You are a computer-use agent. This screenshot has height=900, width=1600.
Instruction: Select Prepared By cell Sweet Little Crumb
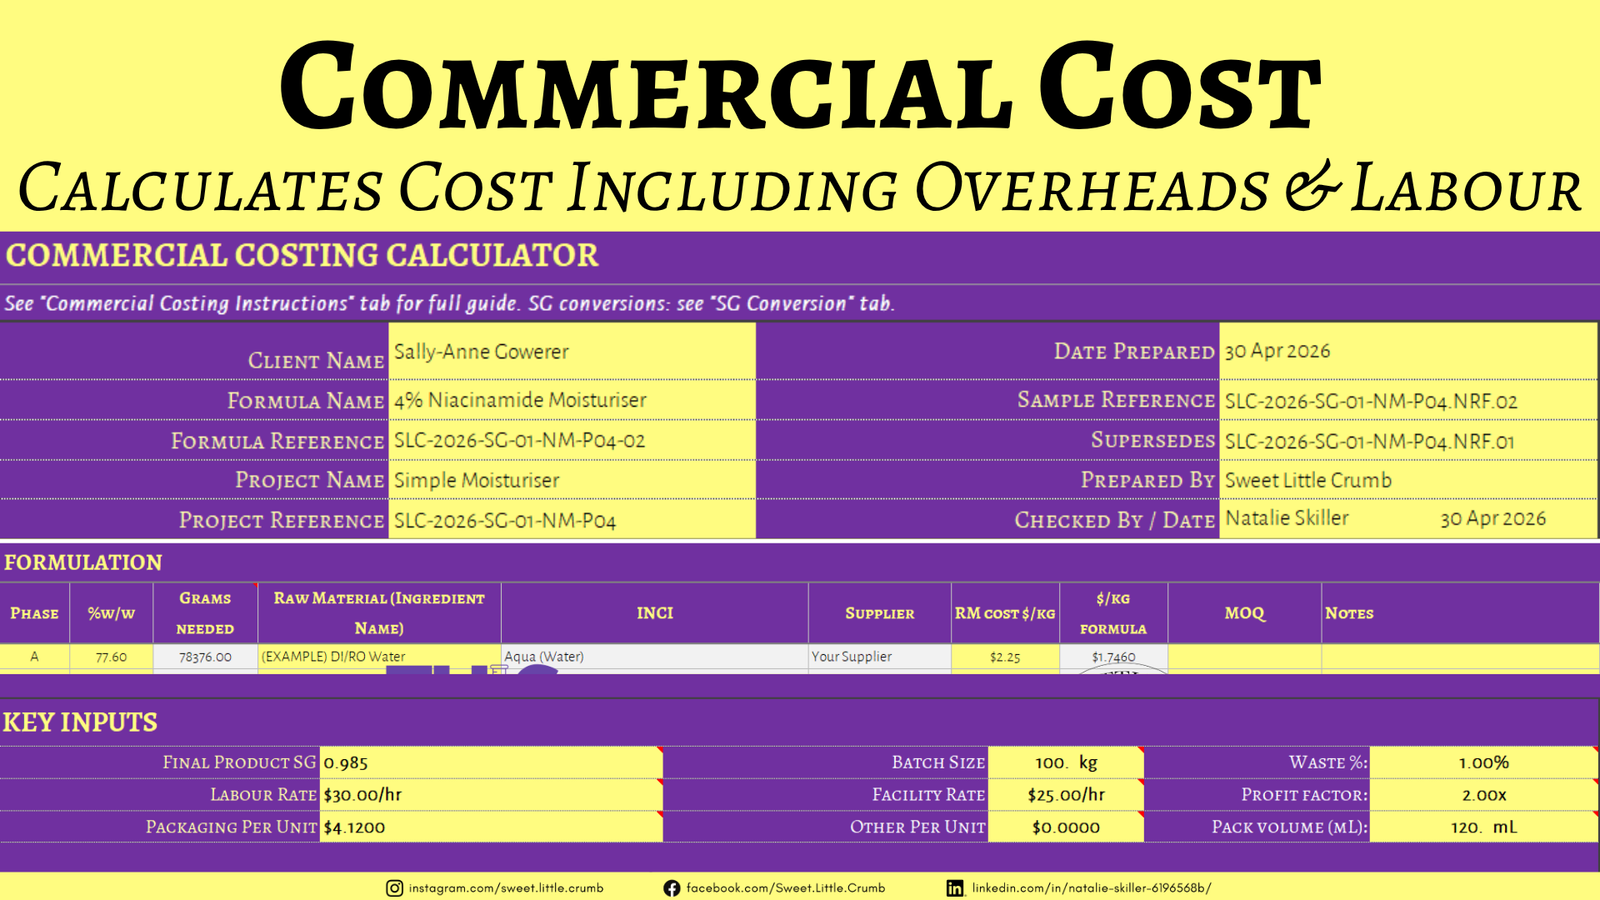(x=1408, y=480)
